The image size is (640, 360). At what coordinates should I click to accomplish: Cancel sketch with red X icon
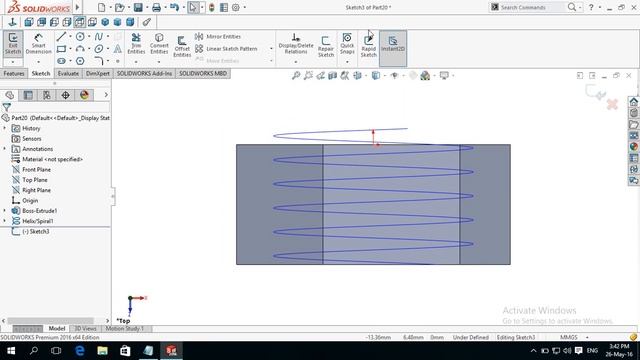pyautogui.click(x=612, y=104)
